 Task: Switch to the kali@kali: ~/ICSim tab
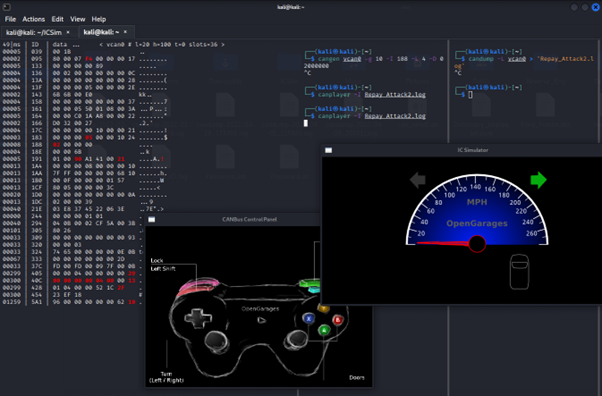click(34, 32)
